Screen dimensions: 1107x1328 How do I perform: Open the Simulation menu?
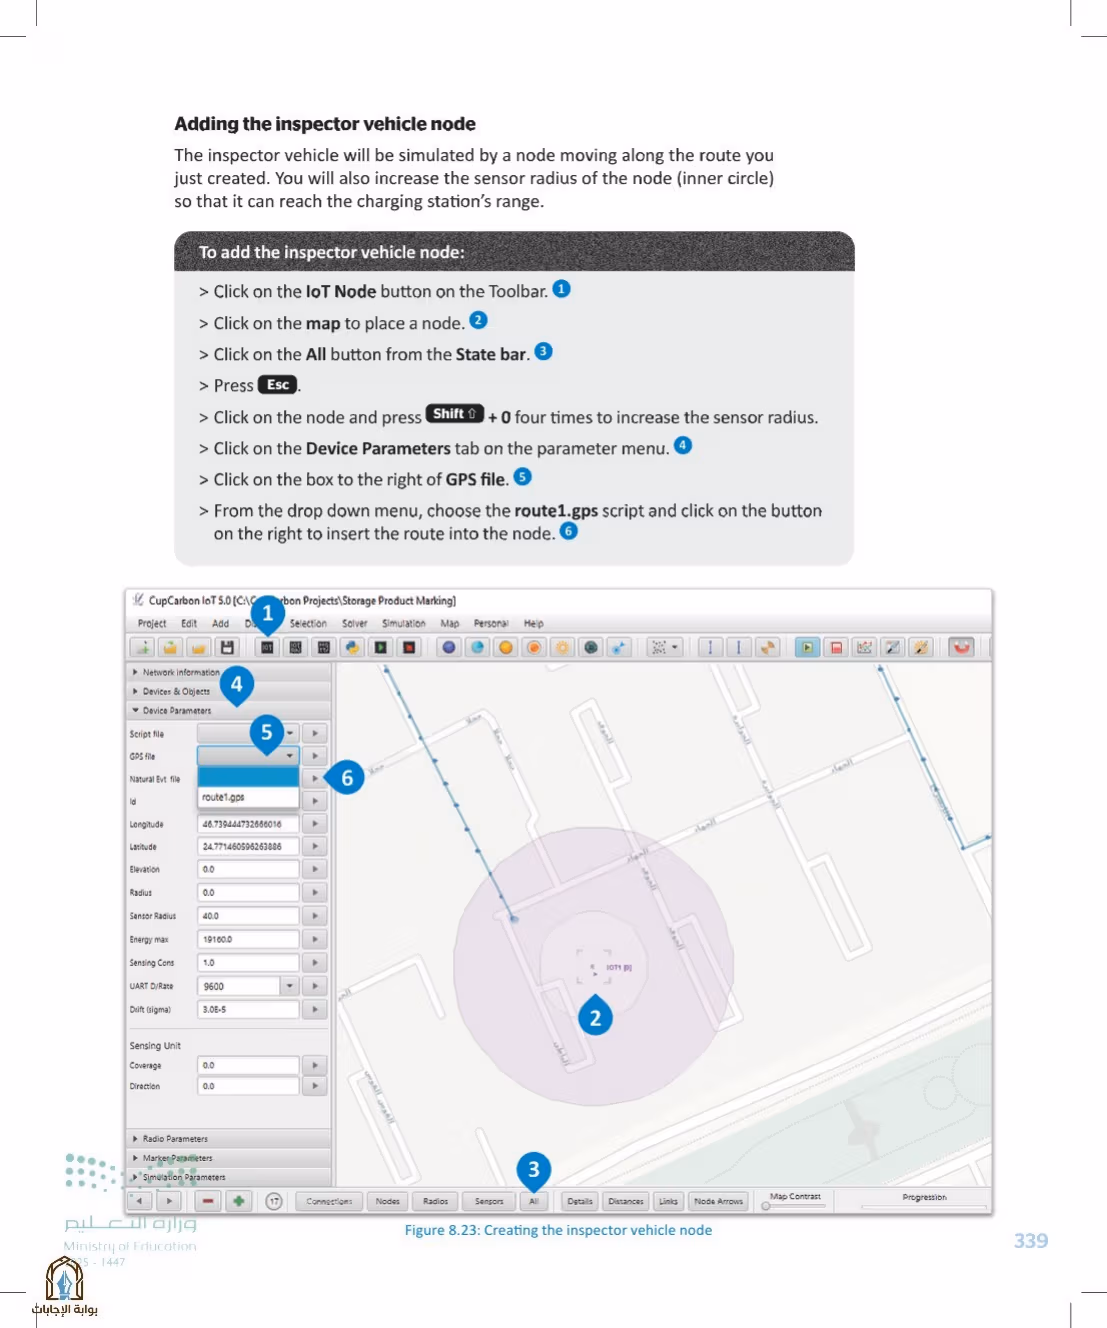(403, 623)
